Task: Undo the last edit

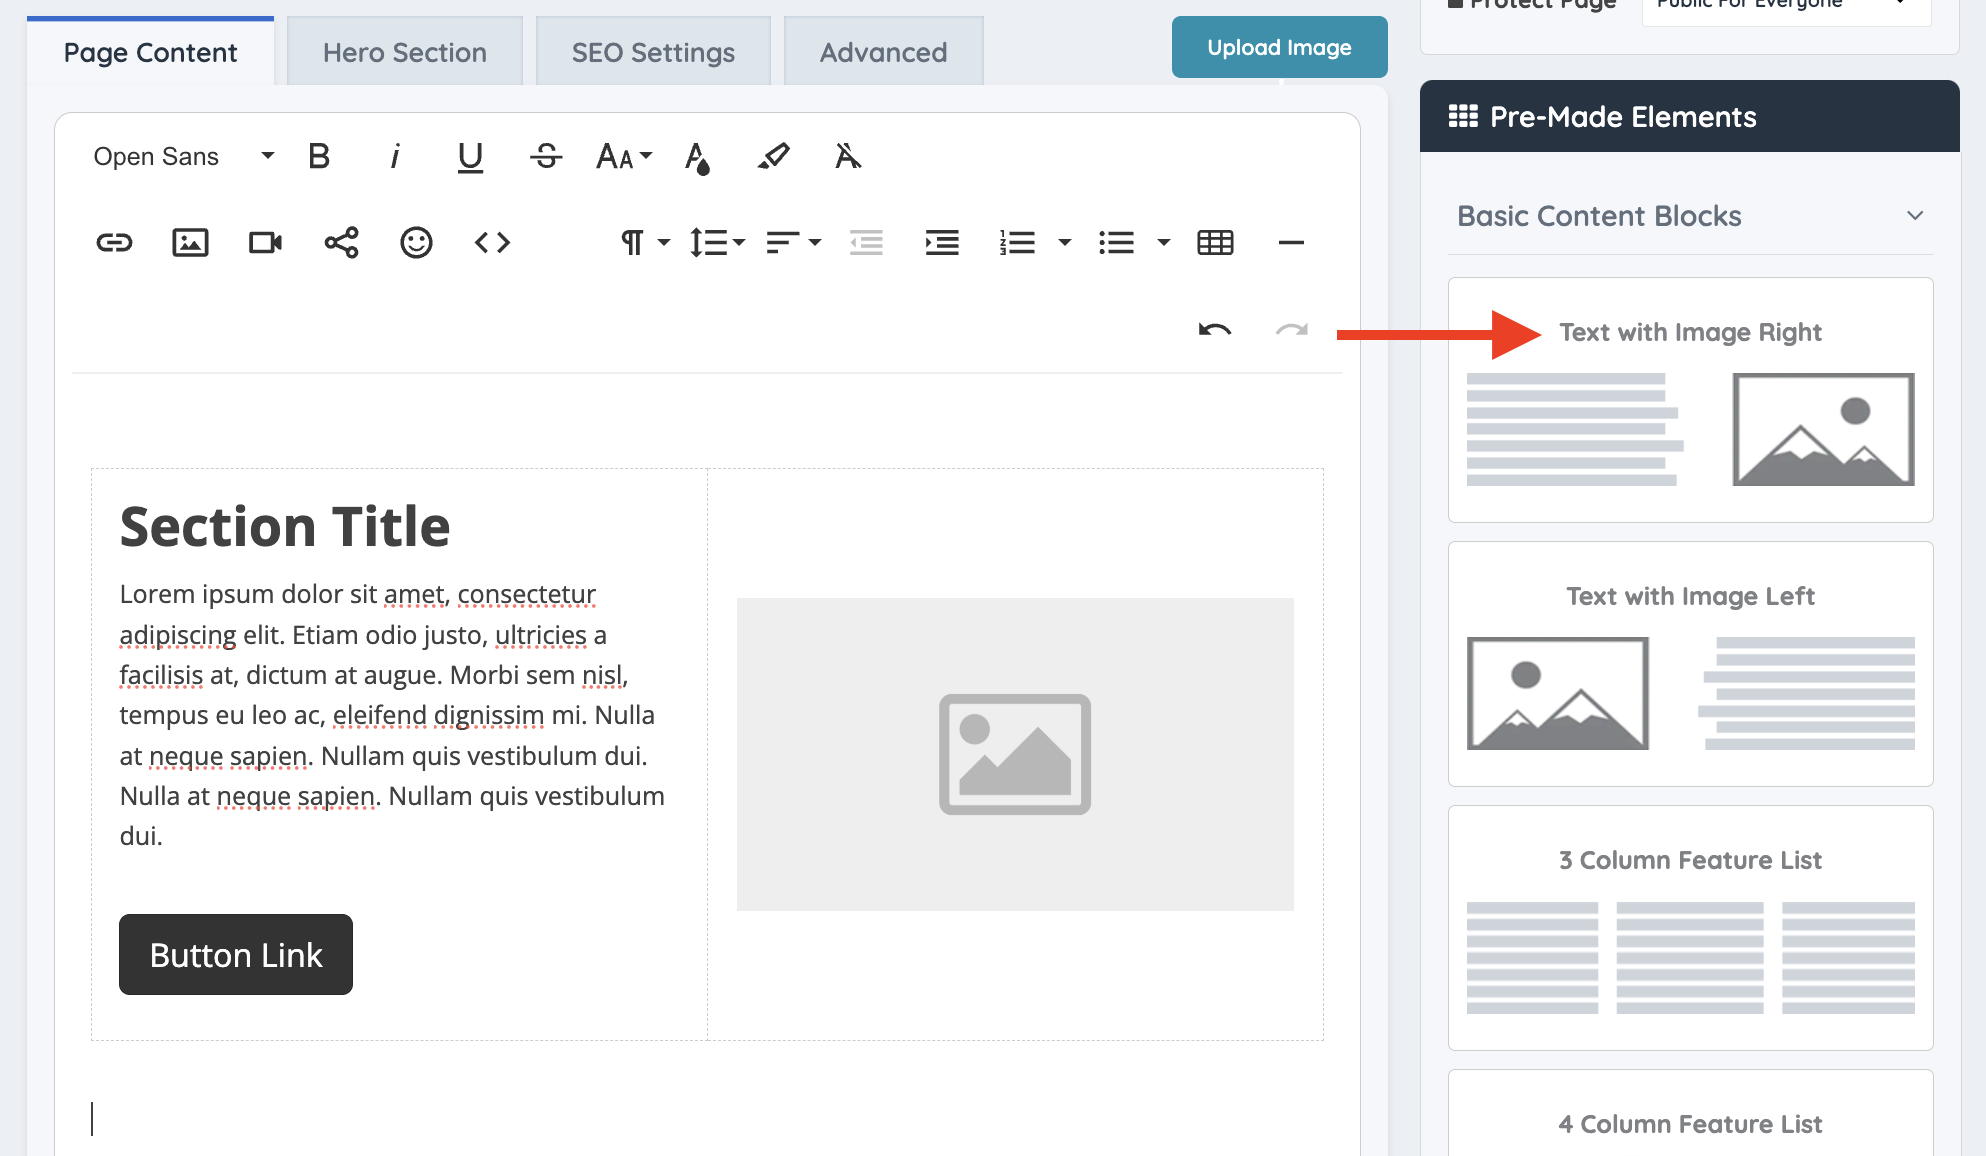Action: pyautogui.click(x=1215, y=330)
